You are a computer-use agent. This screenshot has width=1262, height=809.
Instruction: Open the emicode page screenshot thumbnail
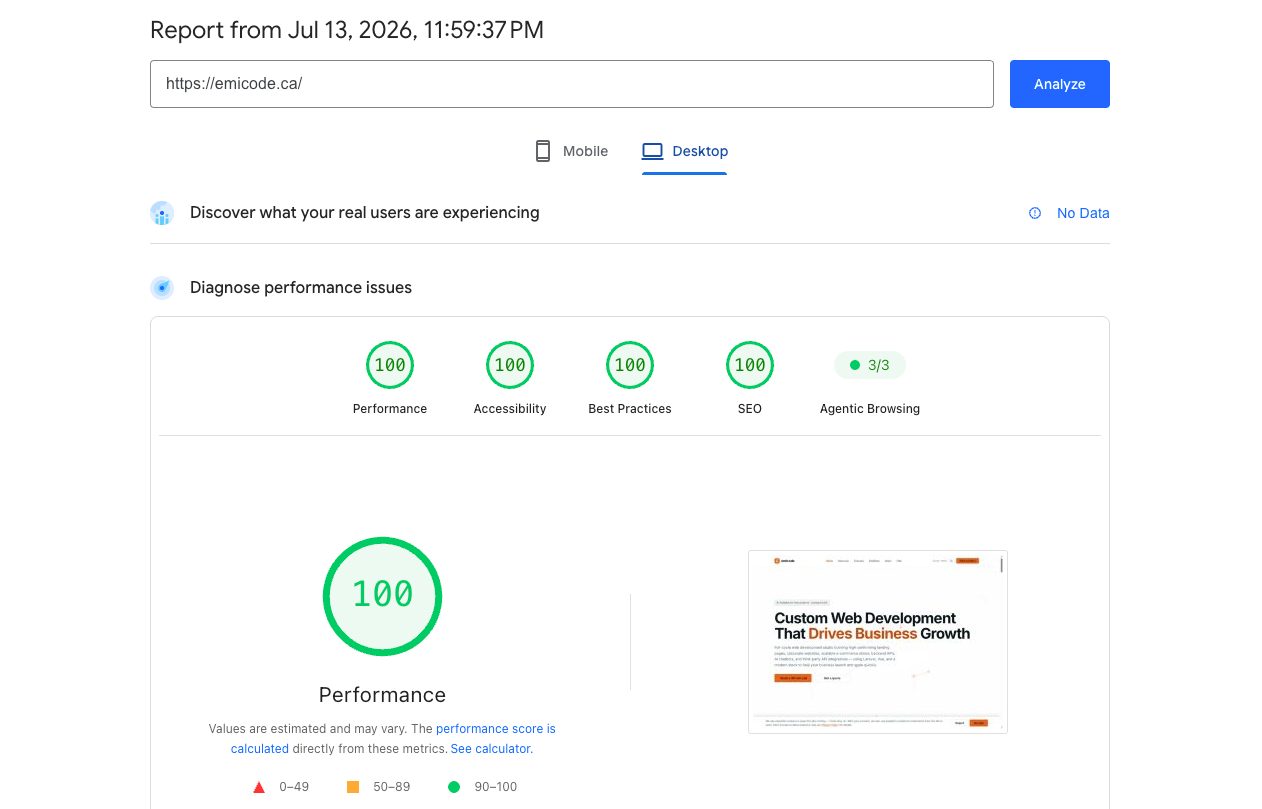pyautogui.click(x=878, y=641)
